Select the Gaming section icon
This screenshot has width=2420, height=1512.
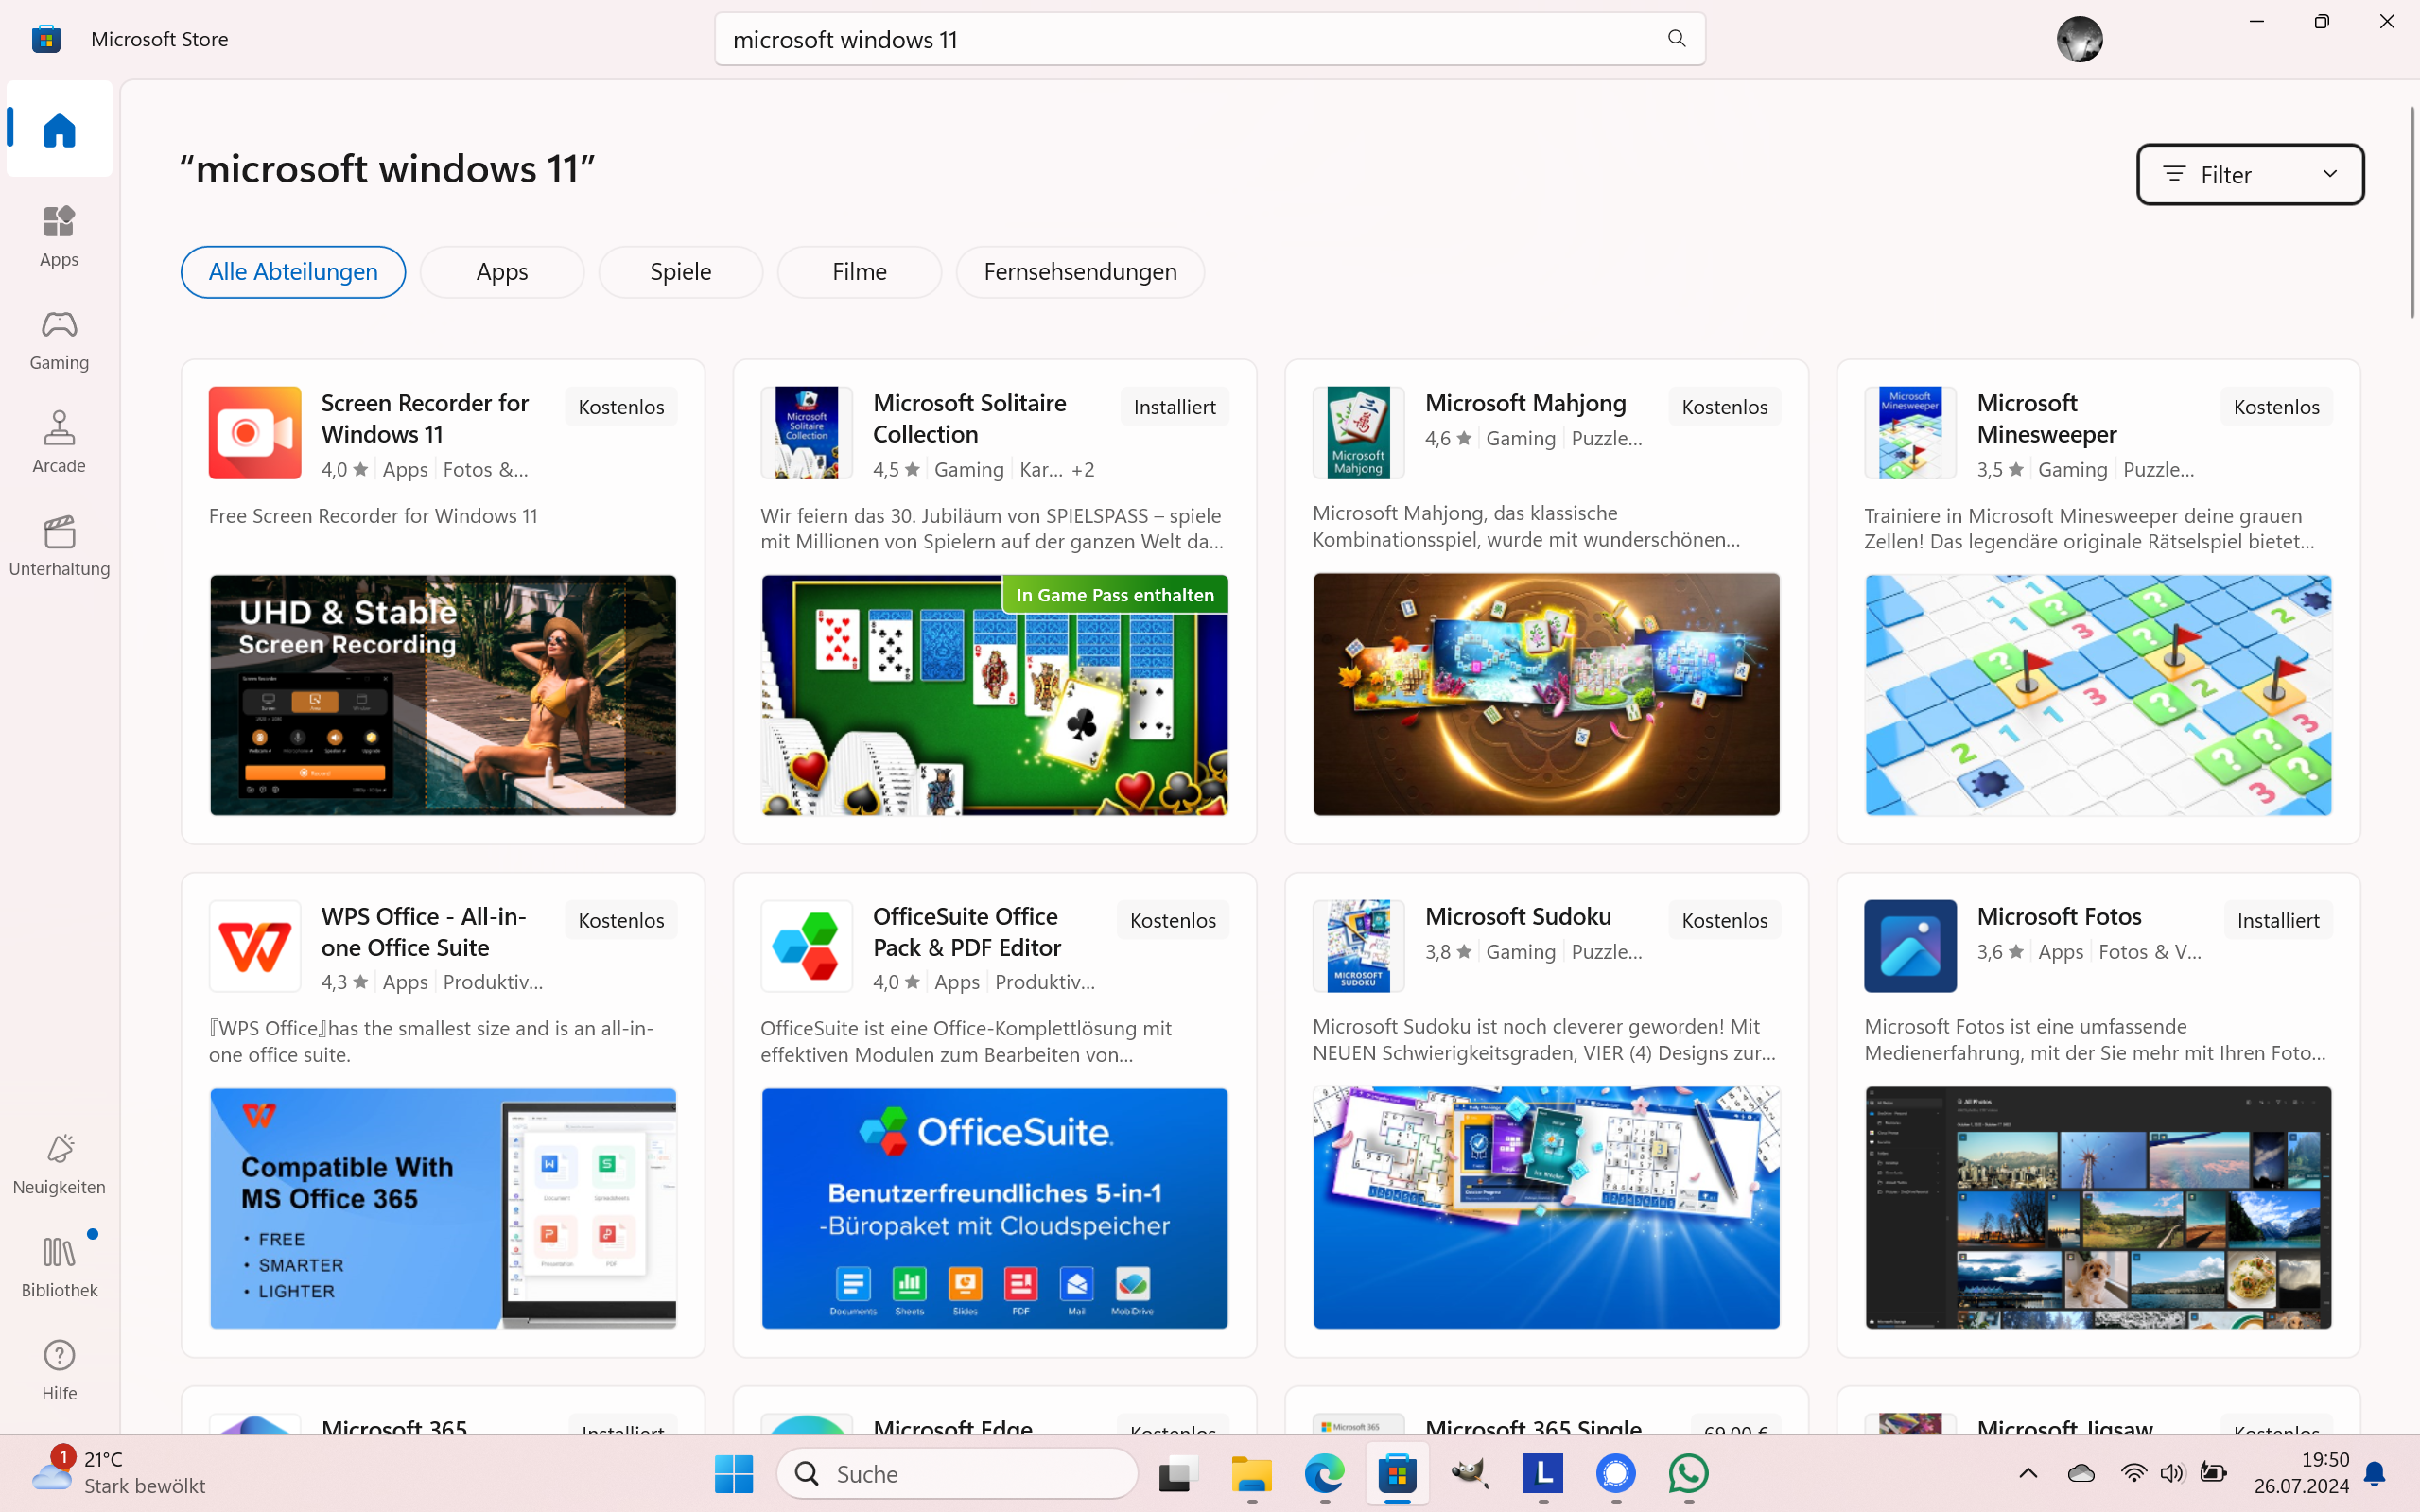57,339
